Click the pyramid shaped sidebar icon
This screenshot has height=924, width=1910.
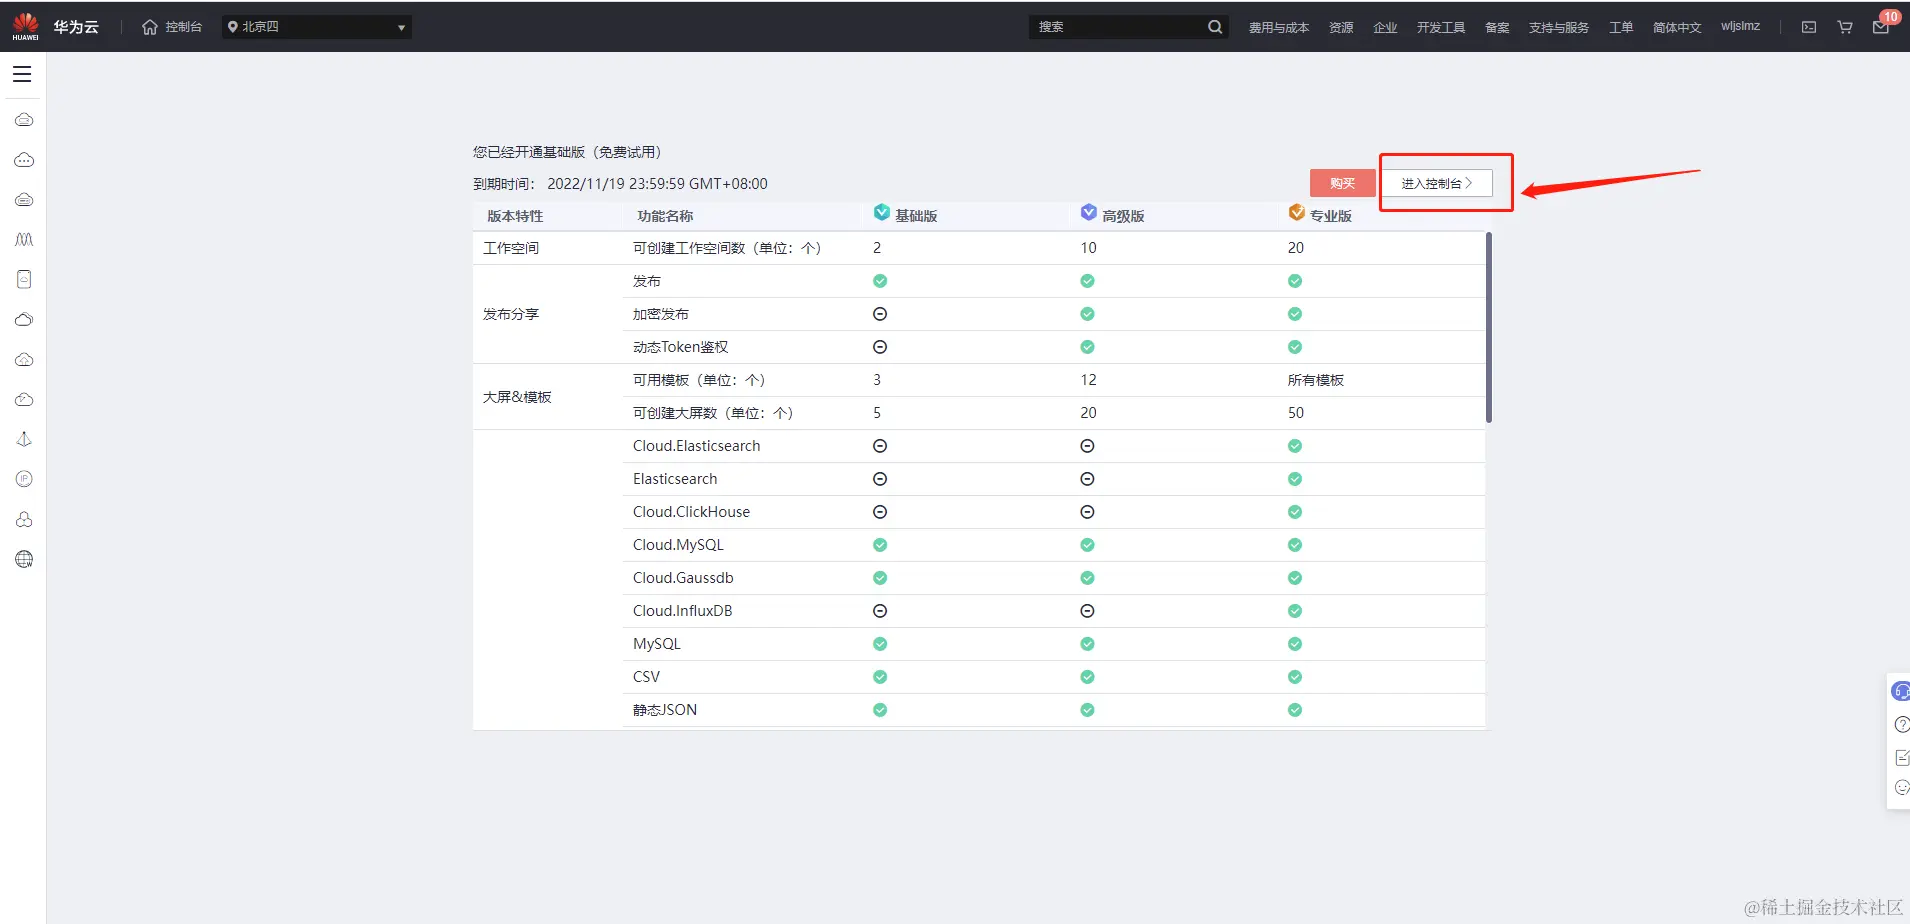tap(24, 440)
